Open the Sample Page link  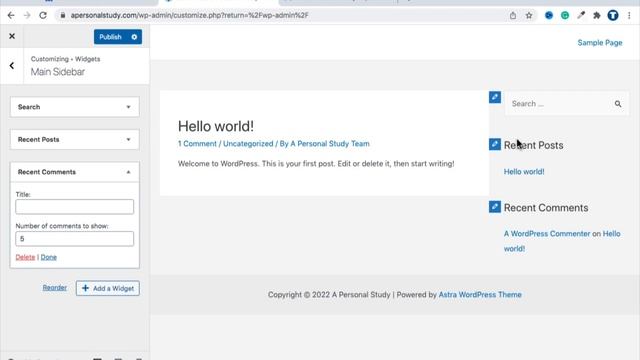click(x=600, y=42)
